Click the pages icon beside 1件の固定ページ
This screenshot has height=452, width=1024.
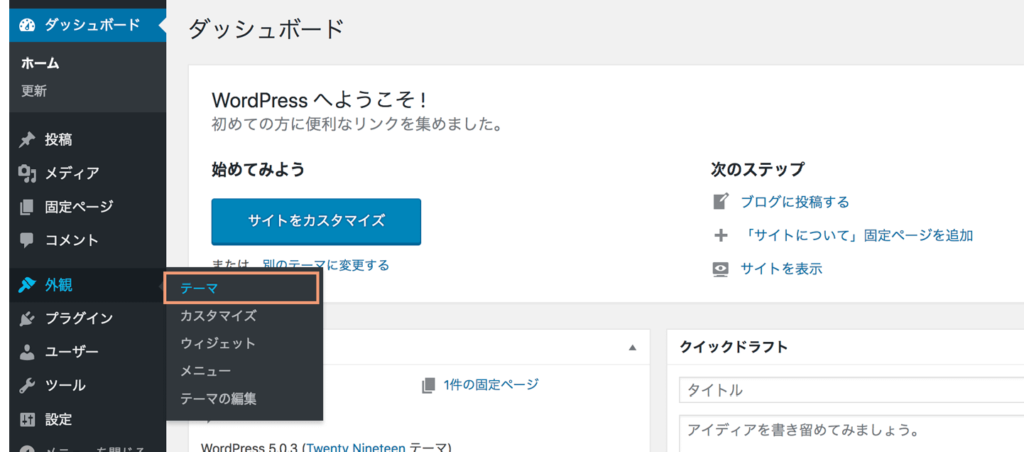pyautogui.click(x=428, y=385)
